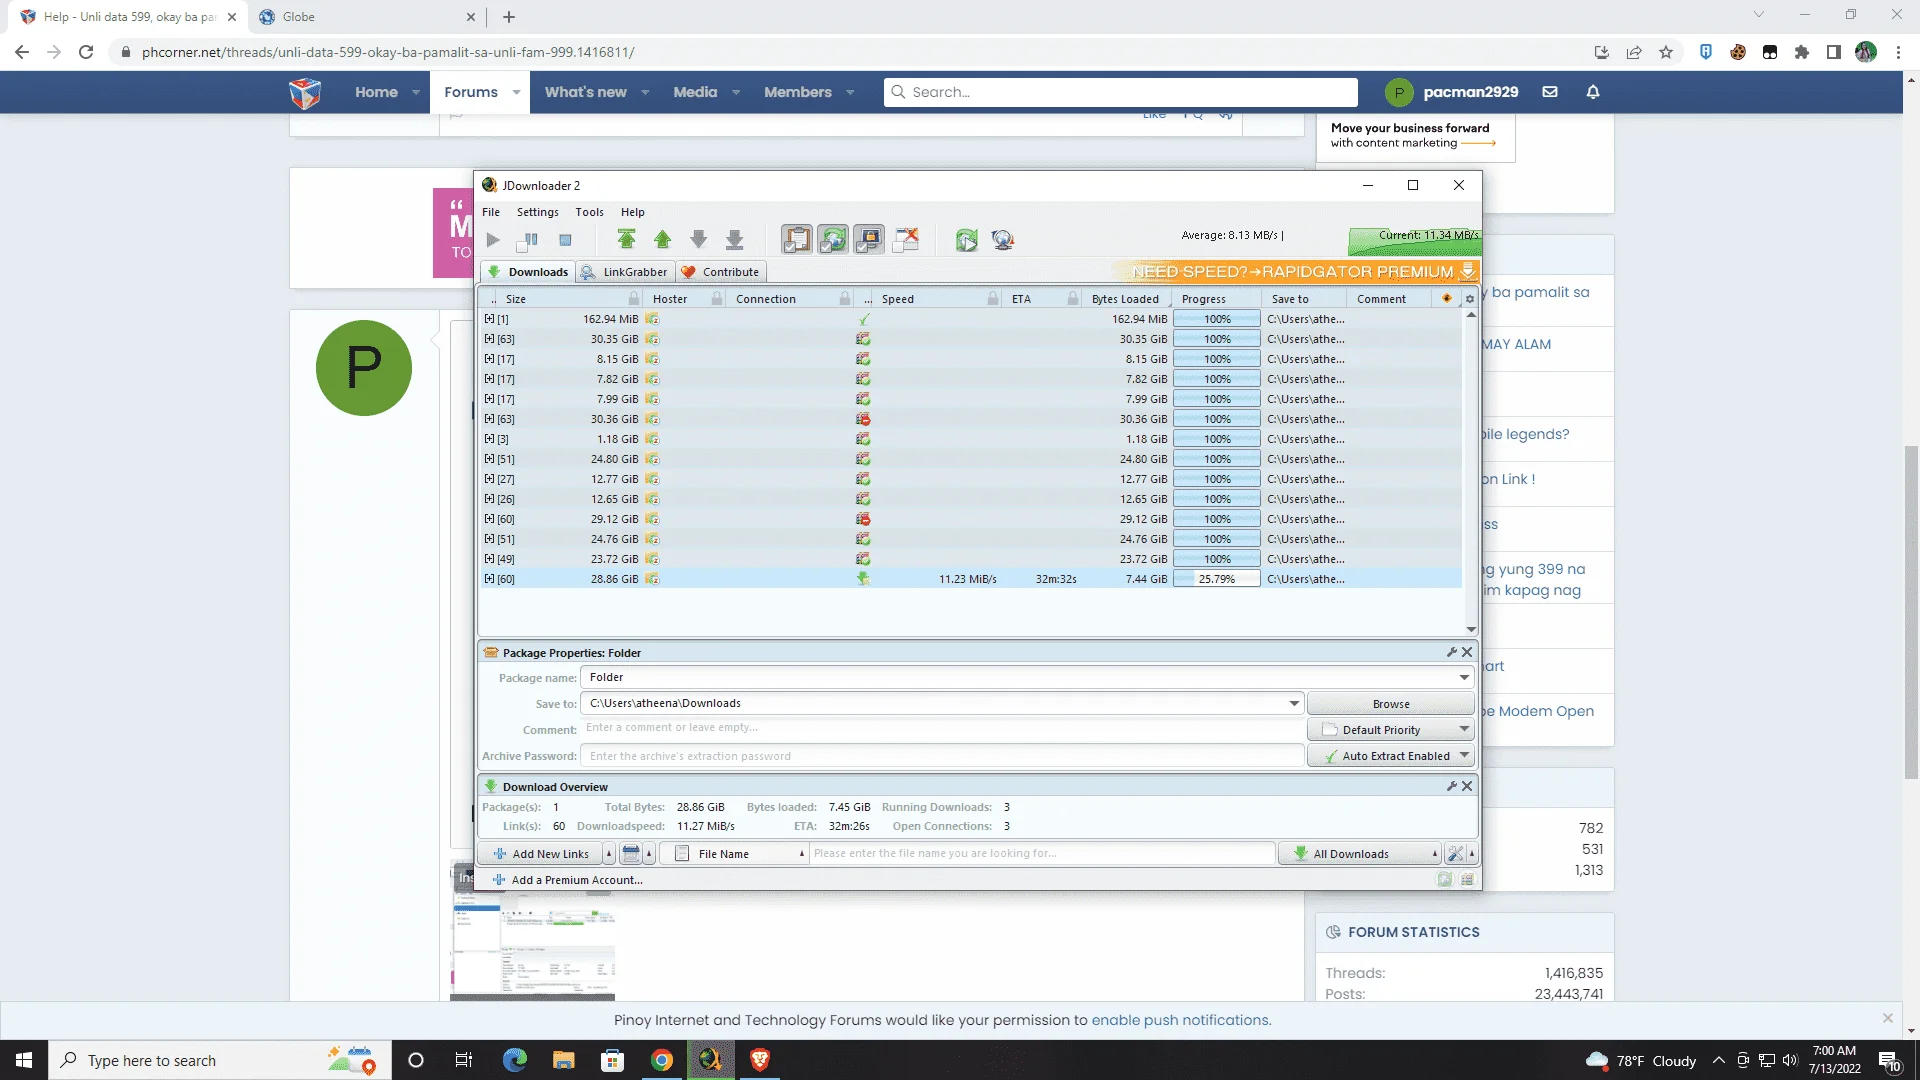
Task: Click the check for updates globe icon
Action: [1002, 240]
